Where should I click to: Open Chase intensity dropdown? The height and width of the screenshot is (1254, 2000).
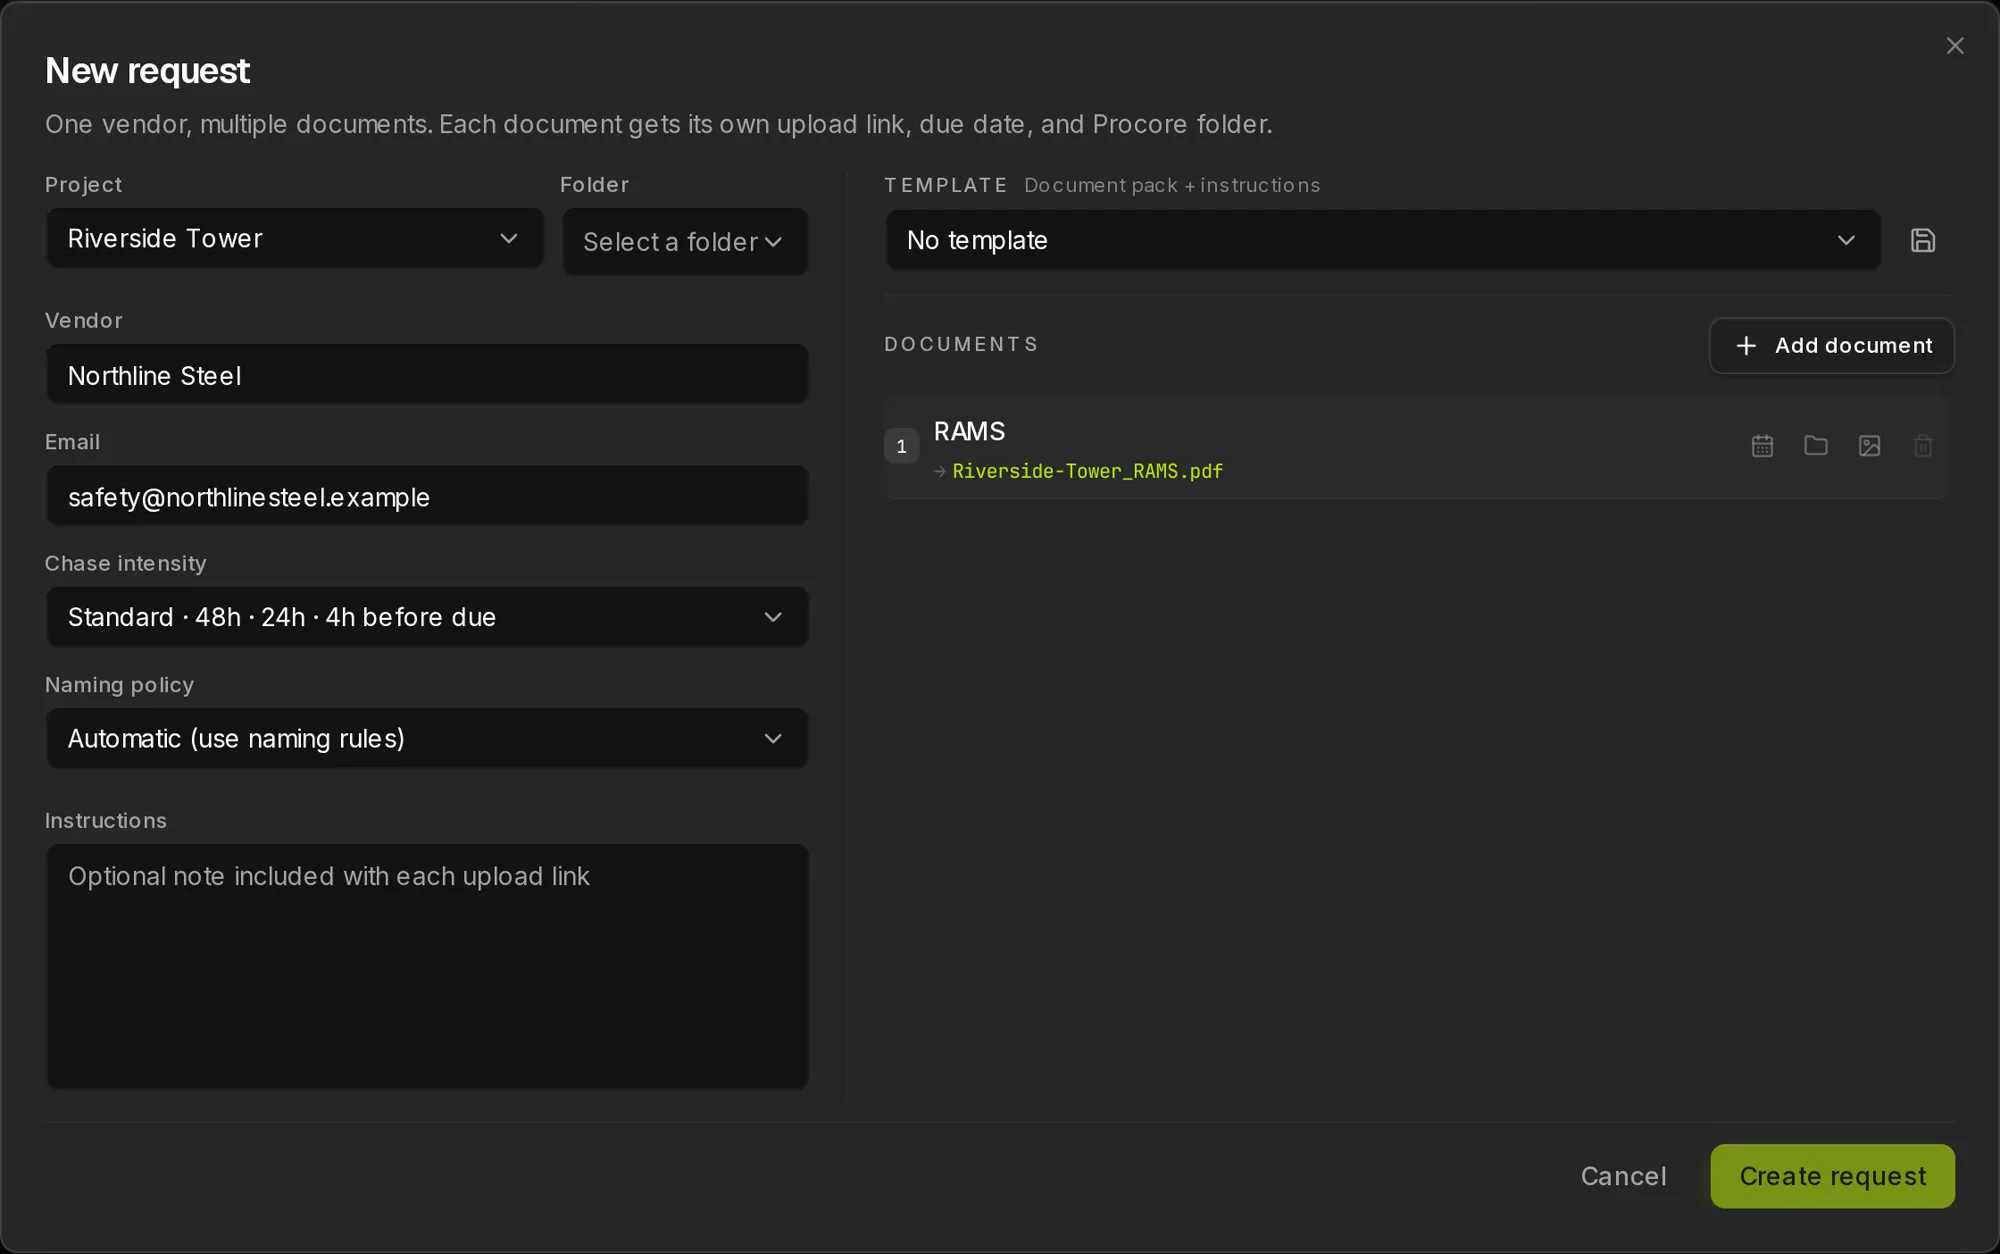427,617
